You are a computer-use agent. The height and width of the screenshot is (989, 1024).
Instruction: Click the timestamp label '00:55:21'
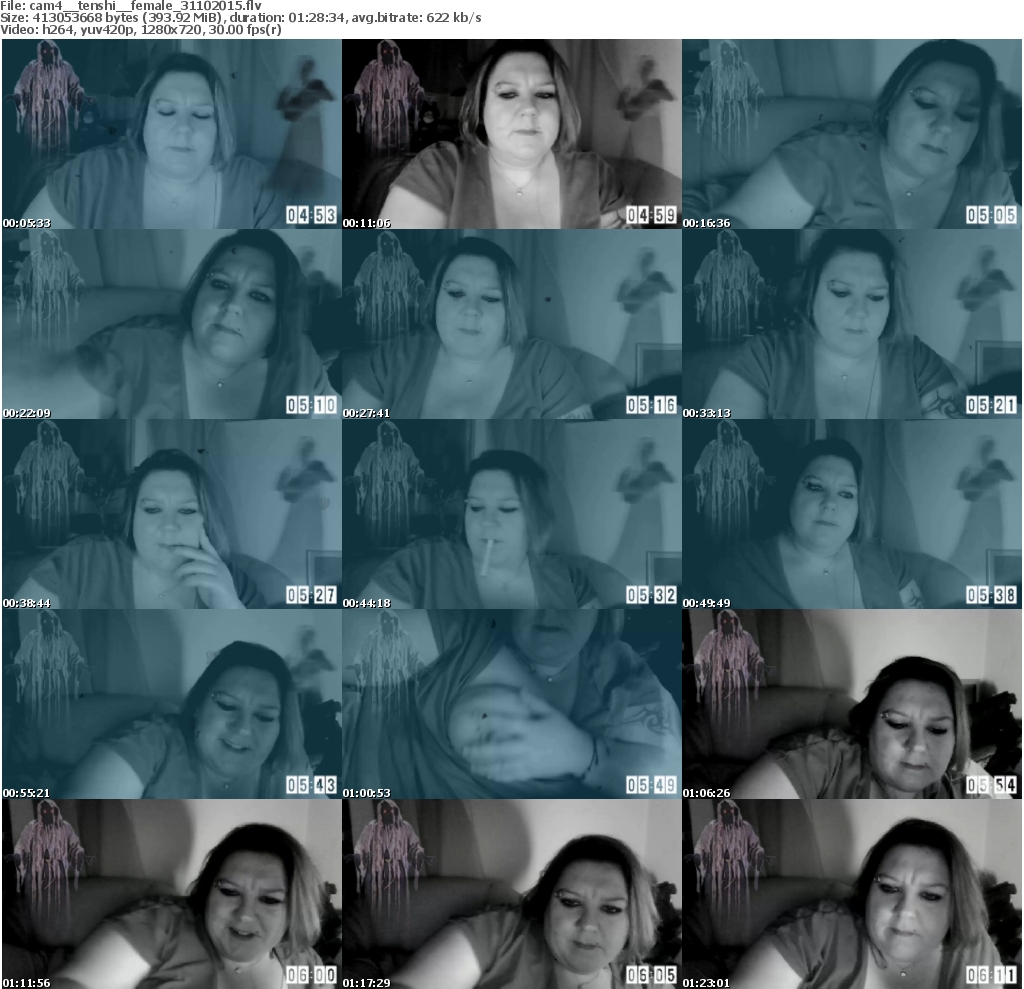click(x=27, y=793)
